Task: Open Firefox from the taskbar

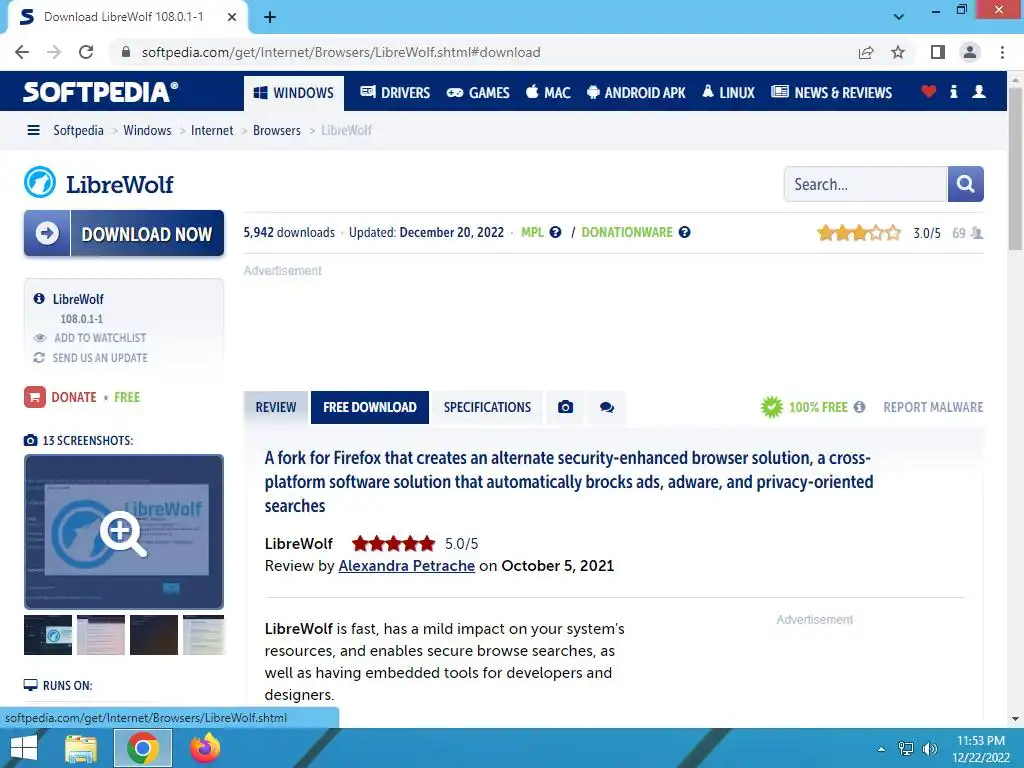Action: (x=205, y=748)
